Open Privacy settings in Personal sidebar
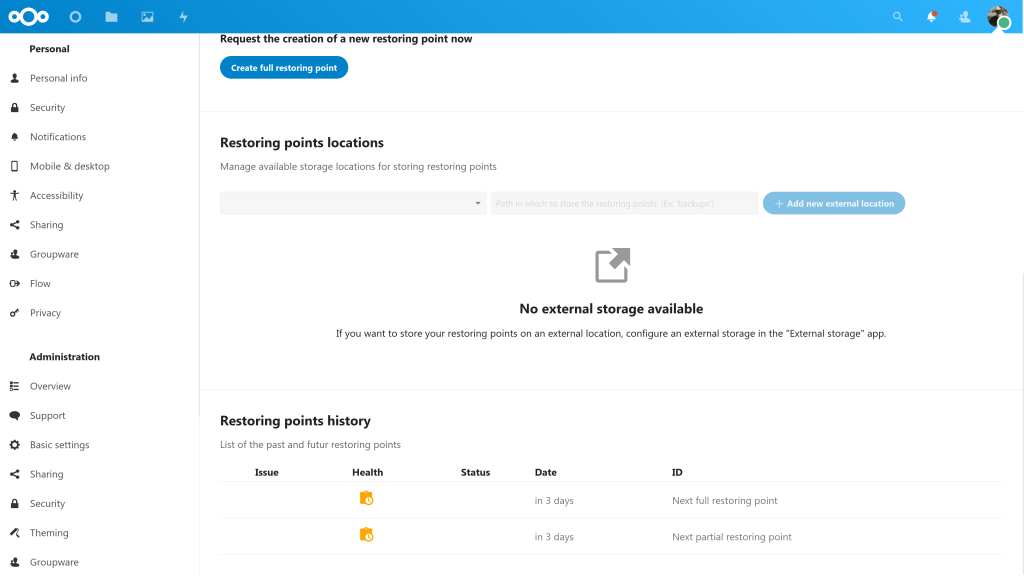The image size is (1024, 576). (45, 313)
